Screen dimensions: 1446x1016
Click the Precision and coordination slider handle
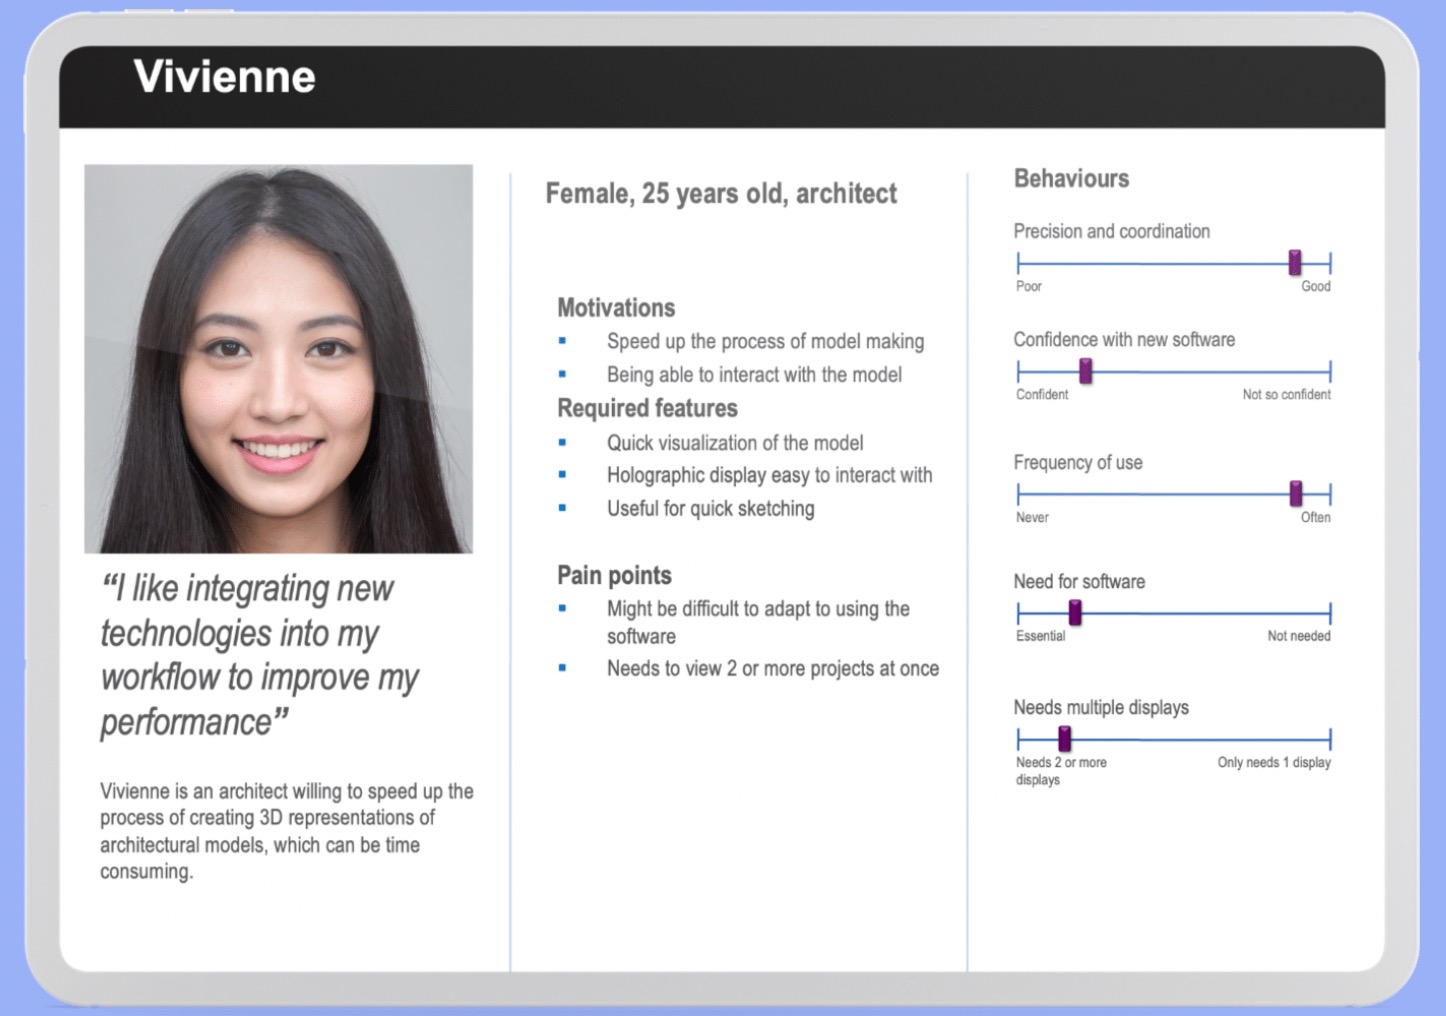click(x=1295, y=263)
